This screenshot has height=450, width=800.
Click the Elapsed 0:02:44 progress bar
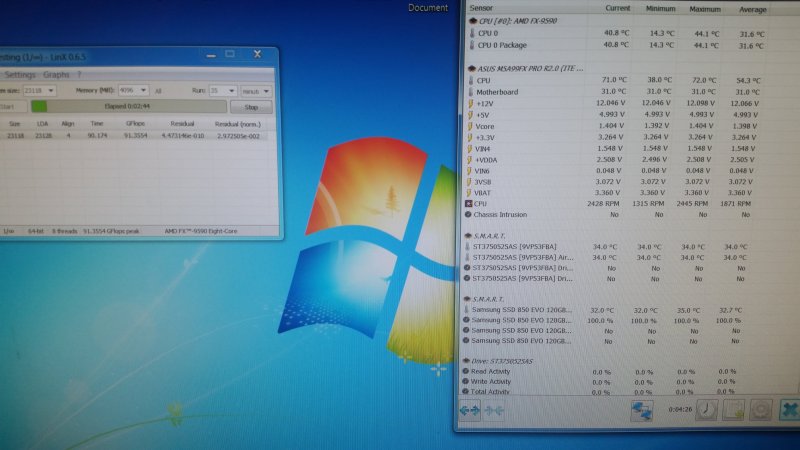pyautogui.click(x=129, y=106)
